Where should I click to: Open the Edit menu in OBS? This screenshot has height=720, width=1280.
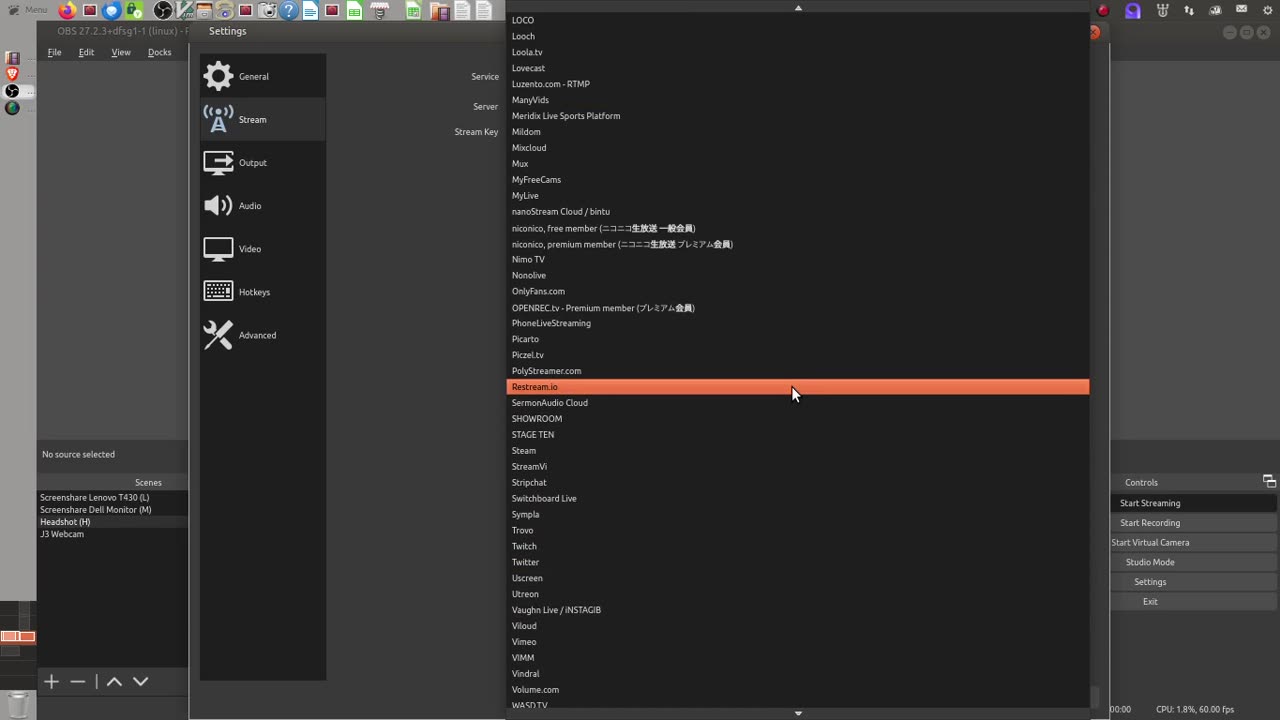tap(87, 52)
